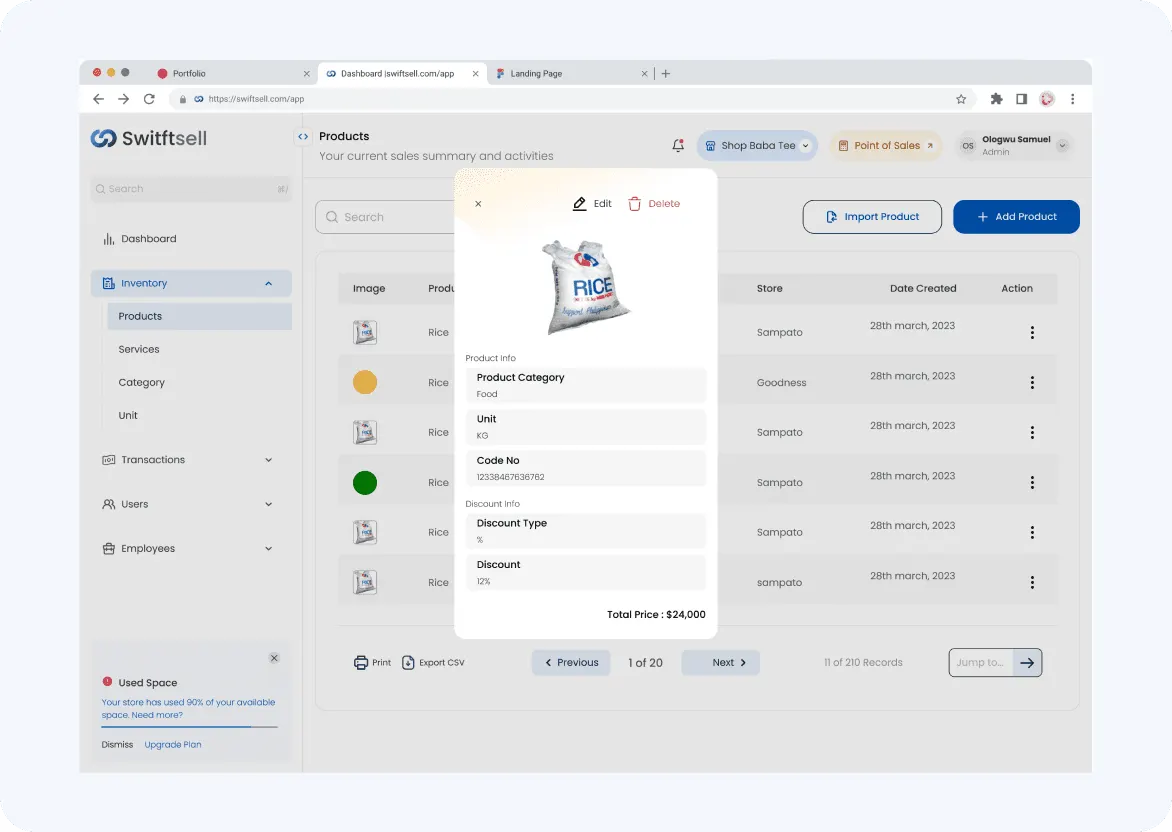Collapse the Inventory sidebar section
1172x832 pixels.
[x=268, y=283]
